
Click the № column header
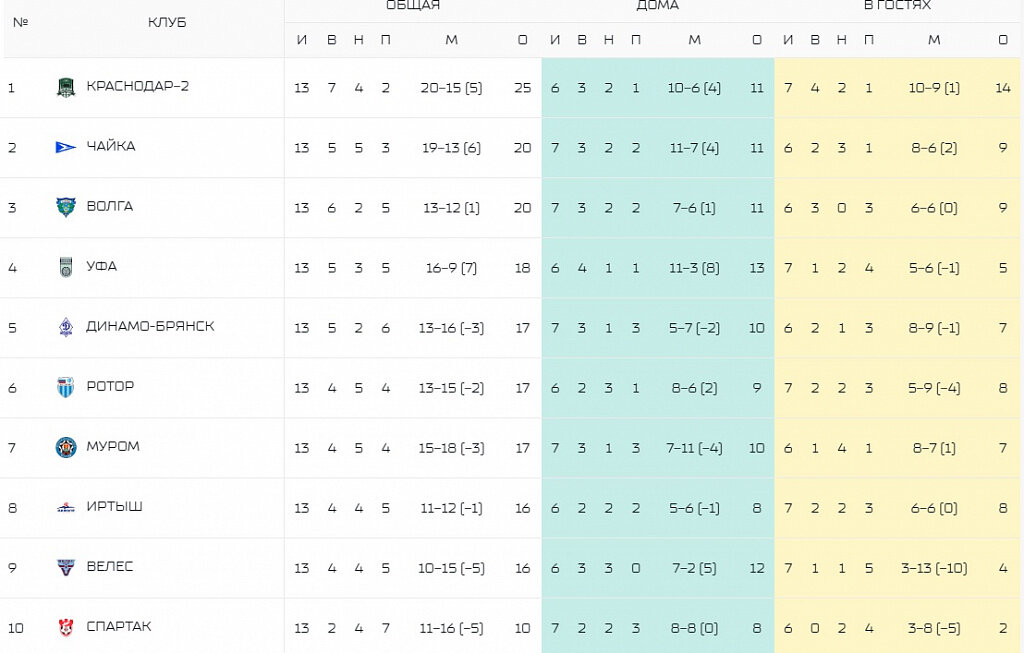(x=20, y=22)
